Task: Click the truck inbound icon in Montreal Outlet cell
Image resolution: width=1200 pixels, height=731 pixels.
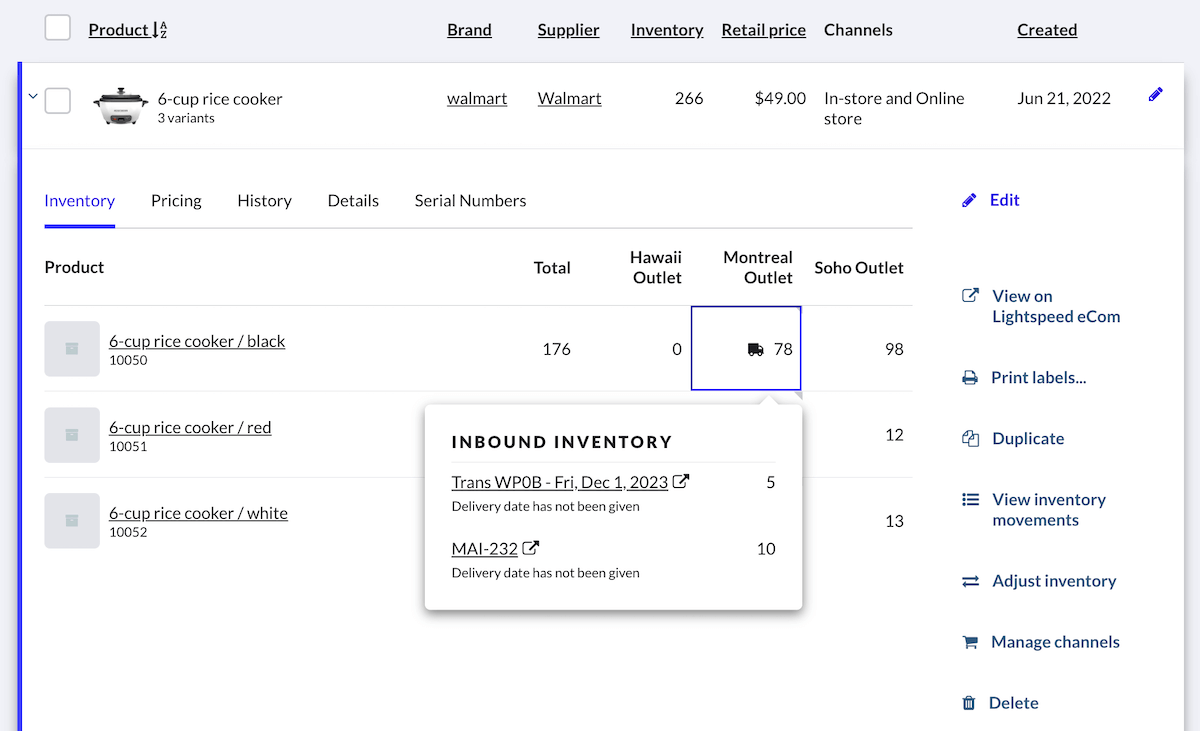Action: [x=756, y=349]
